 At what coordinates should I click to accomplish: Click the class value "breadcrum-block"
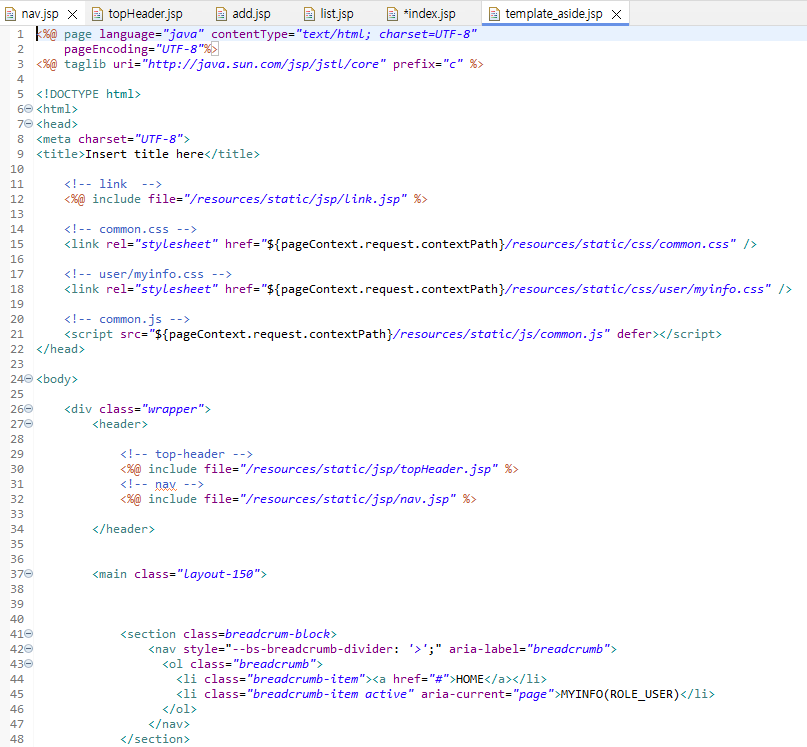(277, 634)
